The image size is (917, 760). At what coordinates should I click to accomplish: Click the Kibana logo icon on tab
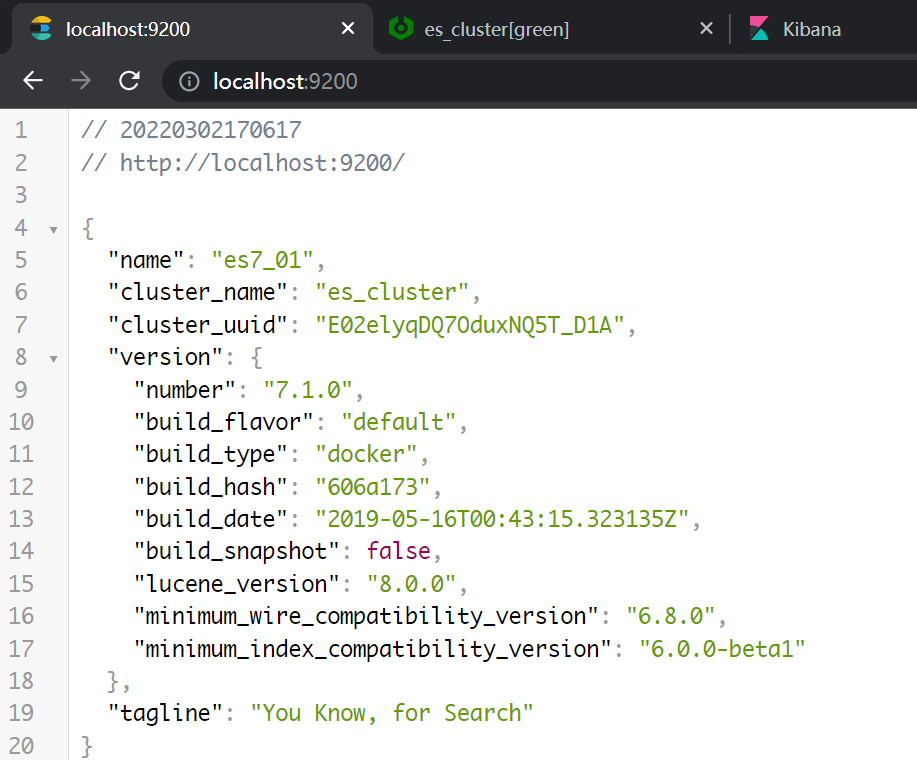click(759, 29)
